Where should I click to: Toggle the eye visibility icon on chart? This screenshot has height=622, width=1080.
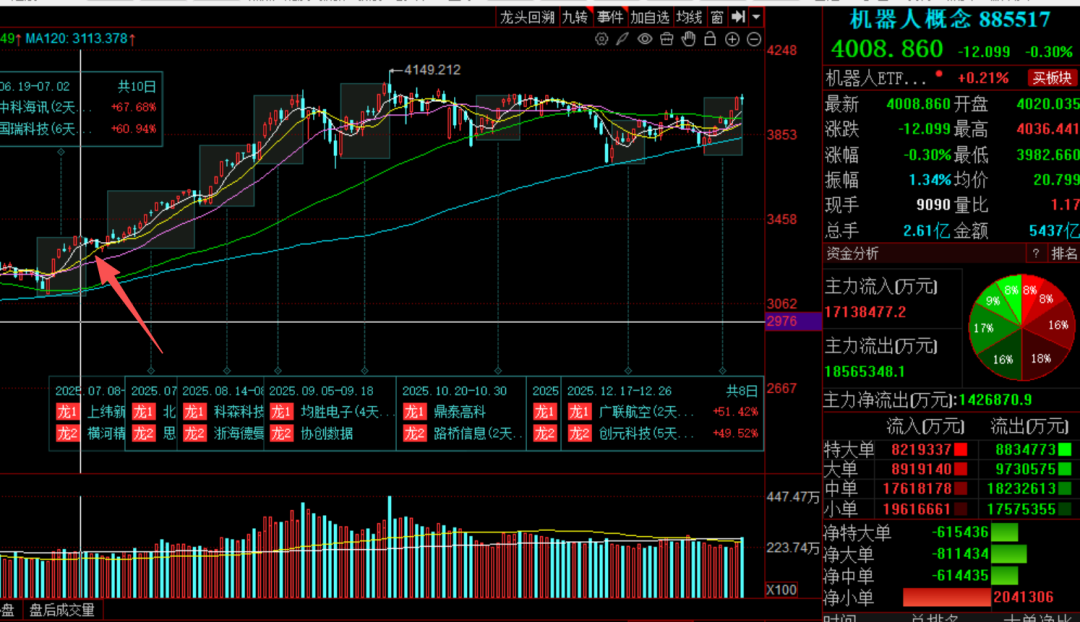click(644, 39)
